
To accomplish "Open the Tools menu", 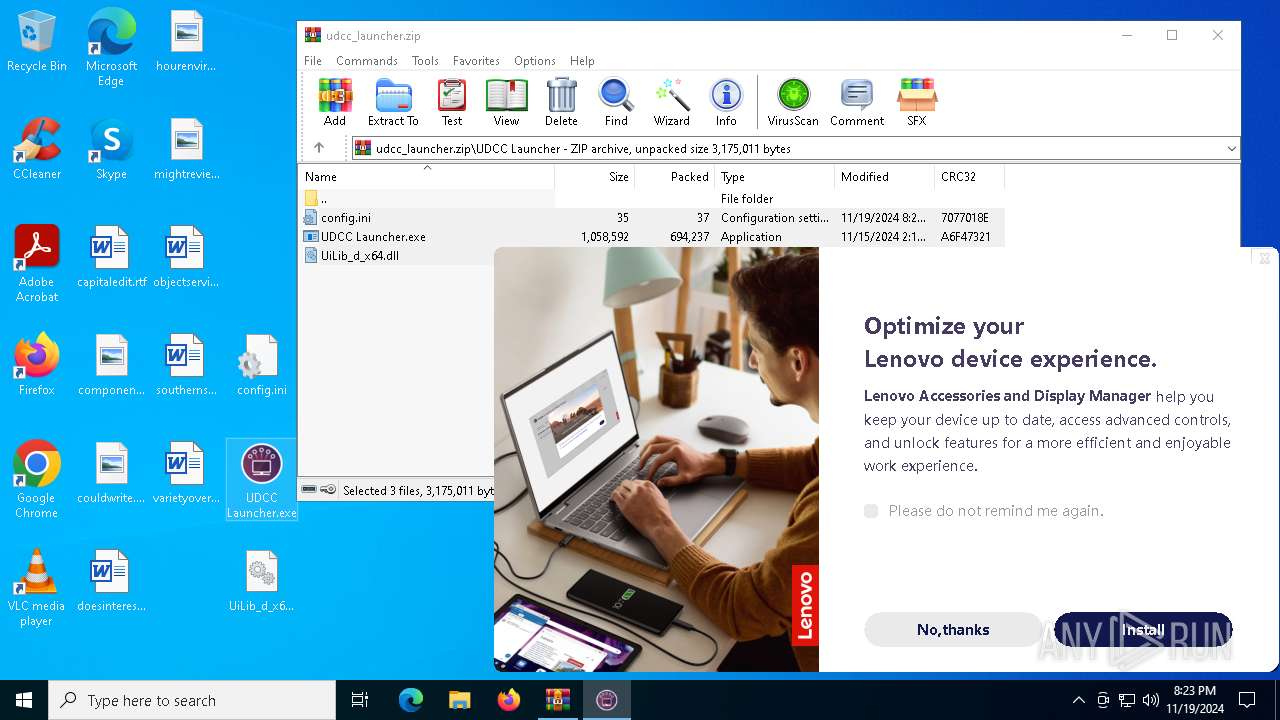I will [425, 61].
